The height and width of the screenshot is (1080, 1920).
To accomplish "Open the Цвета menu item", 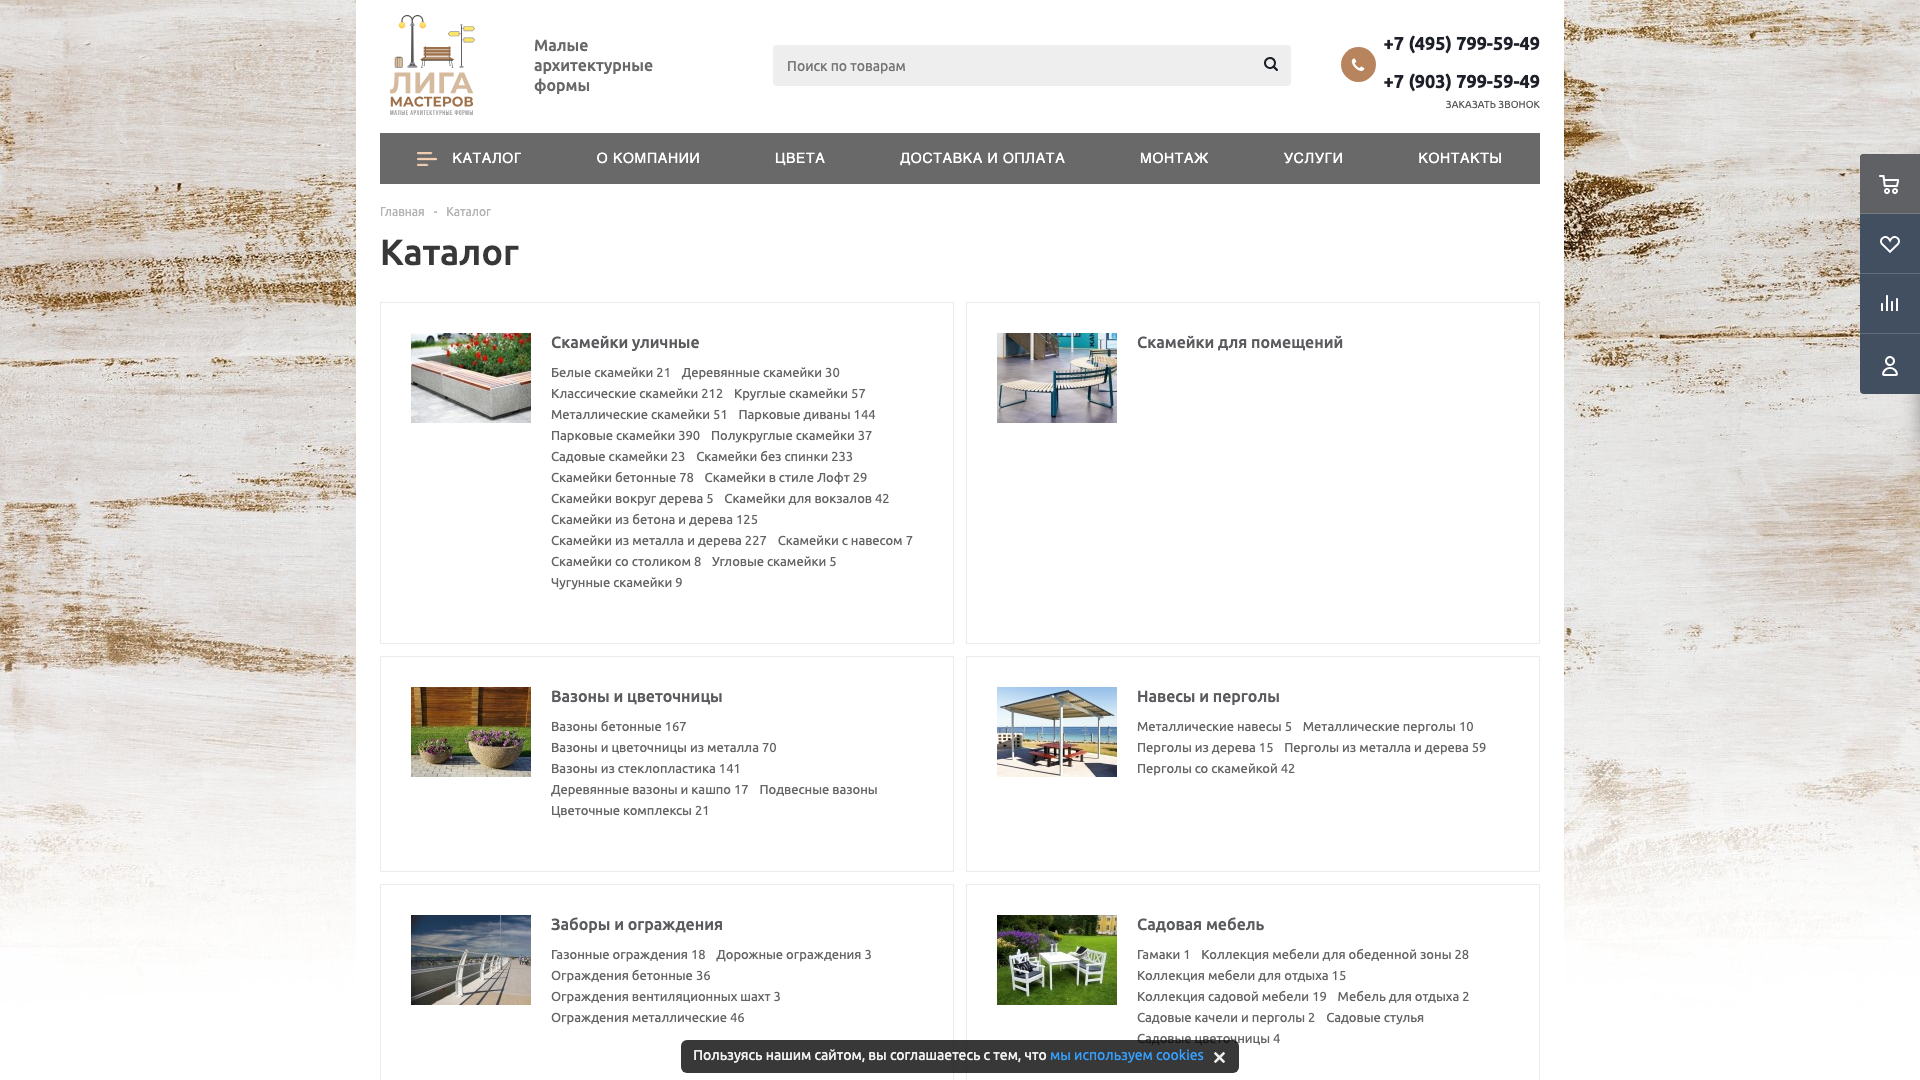I will coord(800,158).
